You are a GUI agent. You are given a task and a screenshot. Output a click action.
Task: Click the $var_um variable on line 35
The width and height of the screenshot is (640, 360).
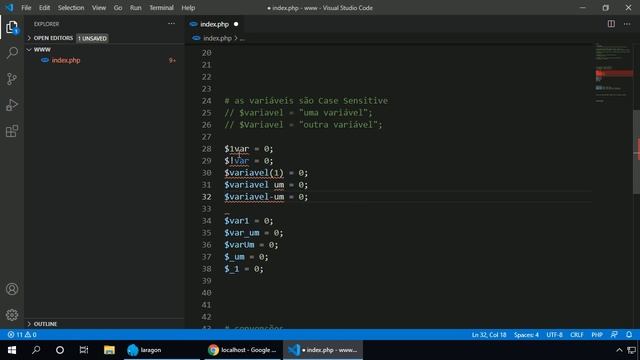pos(242,233)
